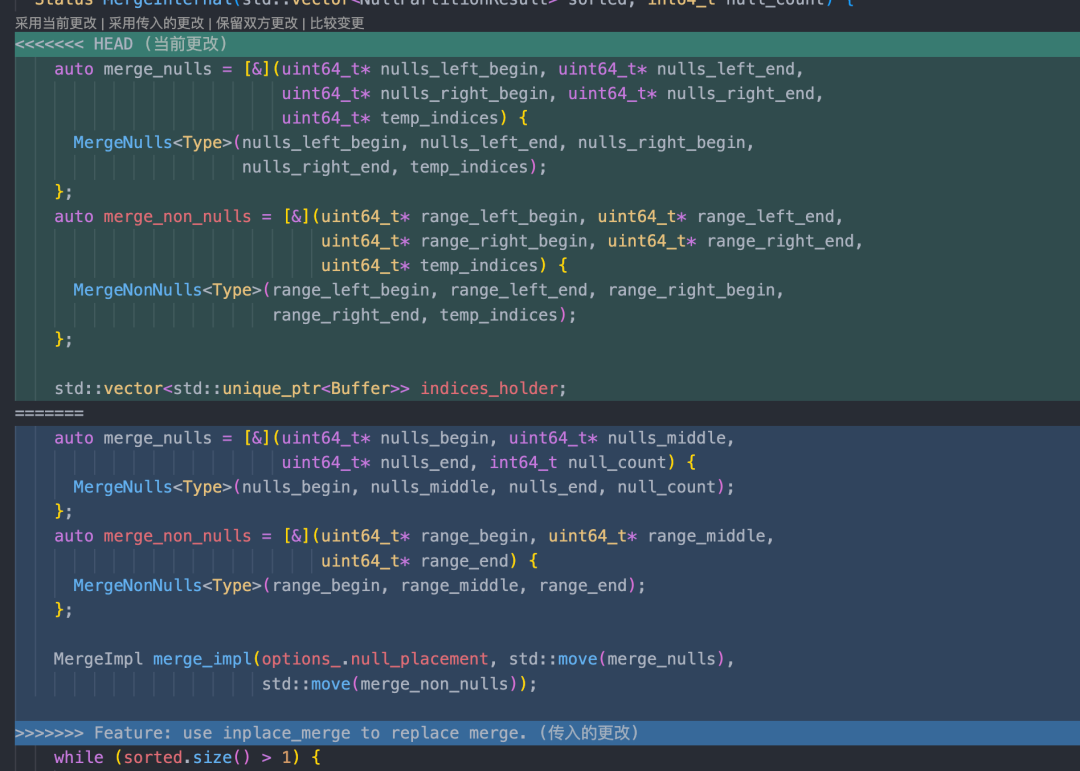Click 'std::move(merge_non_nulls));' text

tap(399, 684)
